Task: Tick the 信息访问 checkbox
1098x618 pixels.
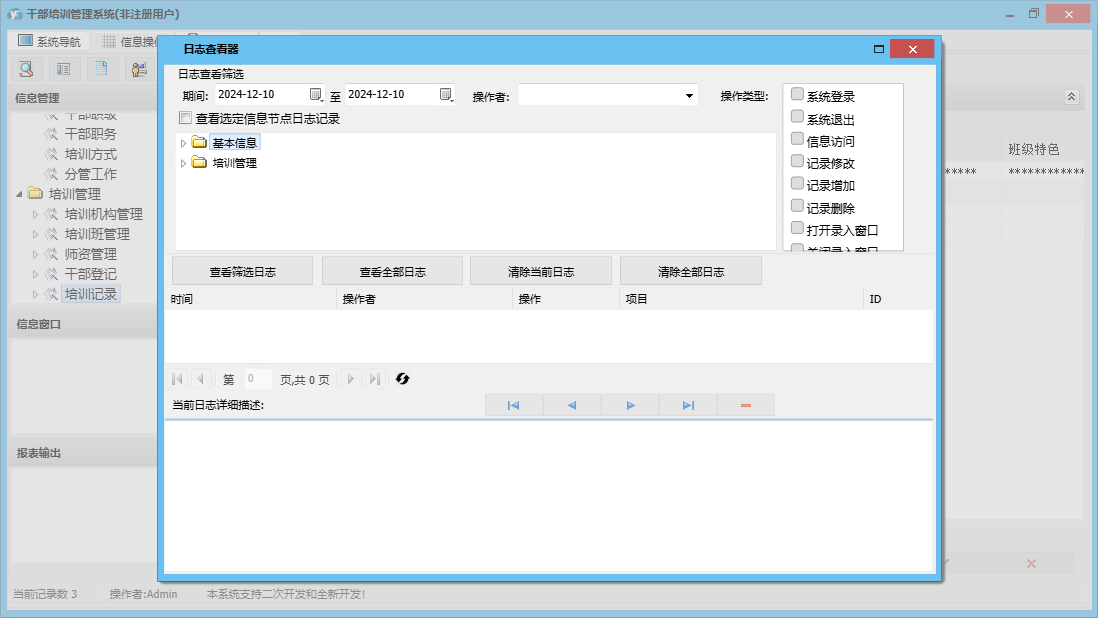Action: pos(797,139)
